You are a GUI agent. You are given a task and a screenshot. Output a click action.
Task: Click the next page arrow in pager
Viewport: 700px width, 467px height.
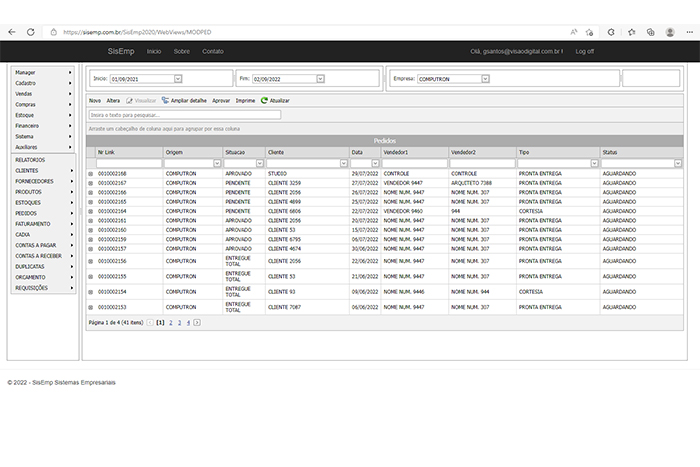coord(197,323)
